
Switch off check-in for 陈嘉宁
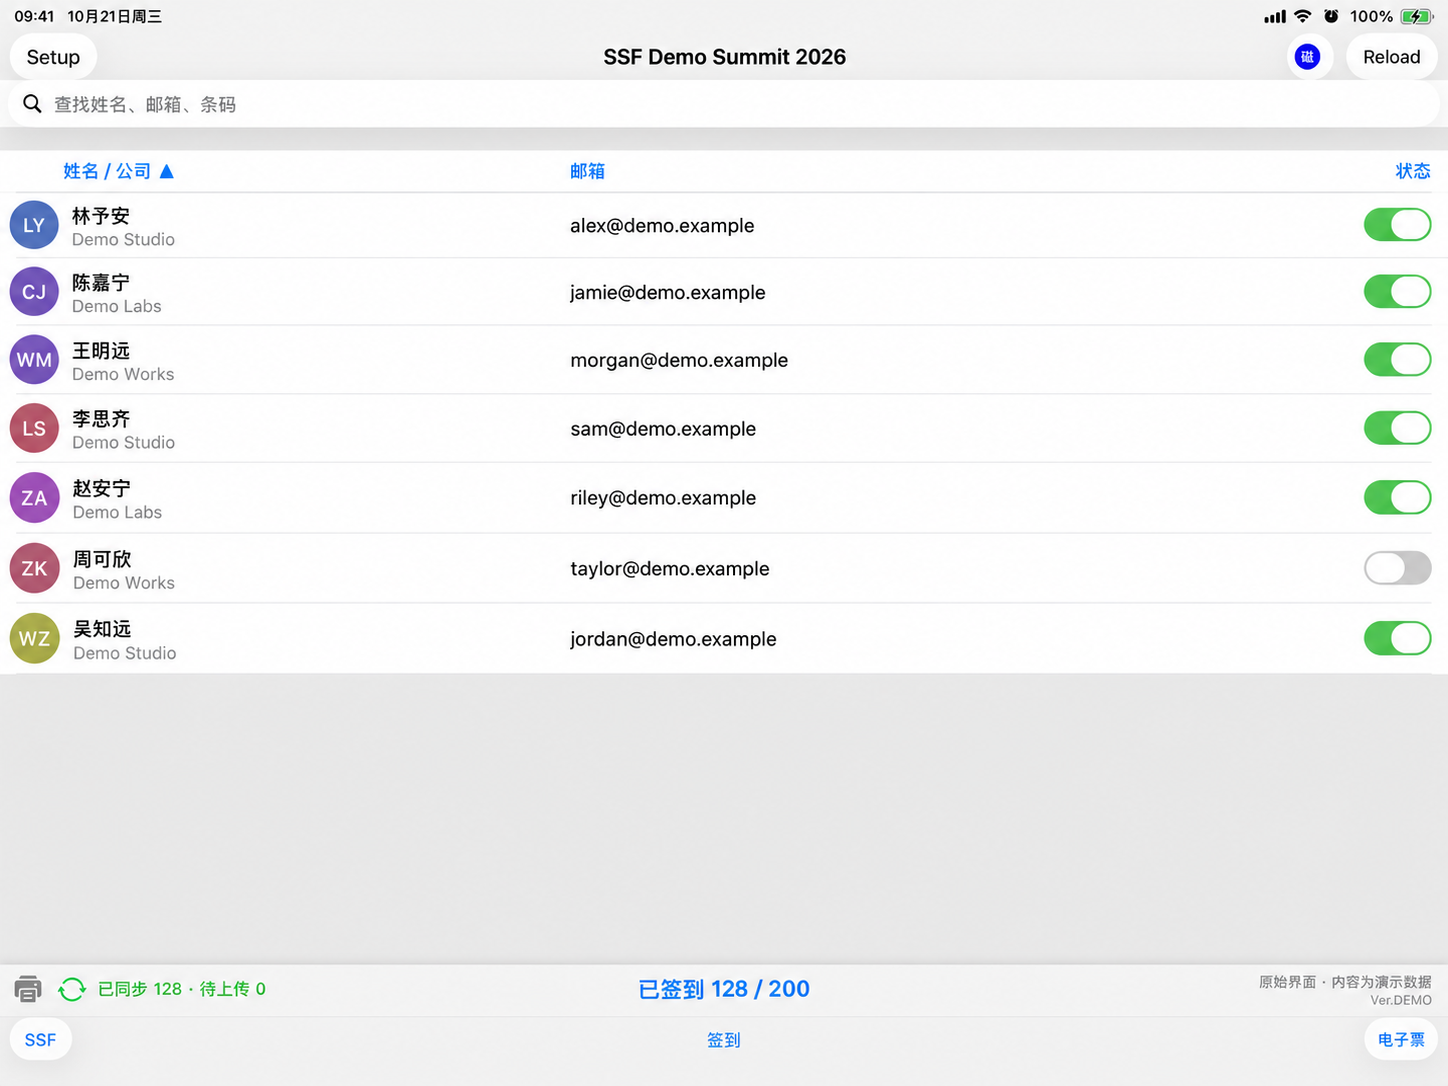point(1397,292)
